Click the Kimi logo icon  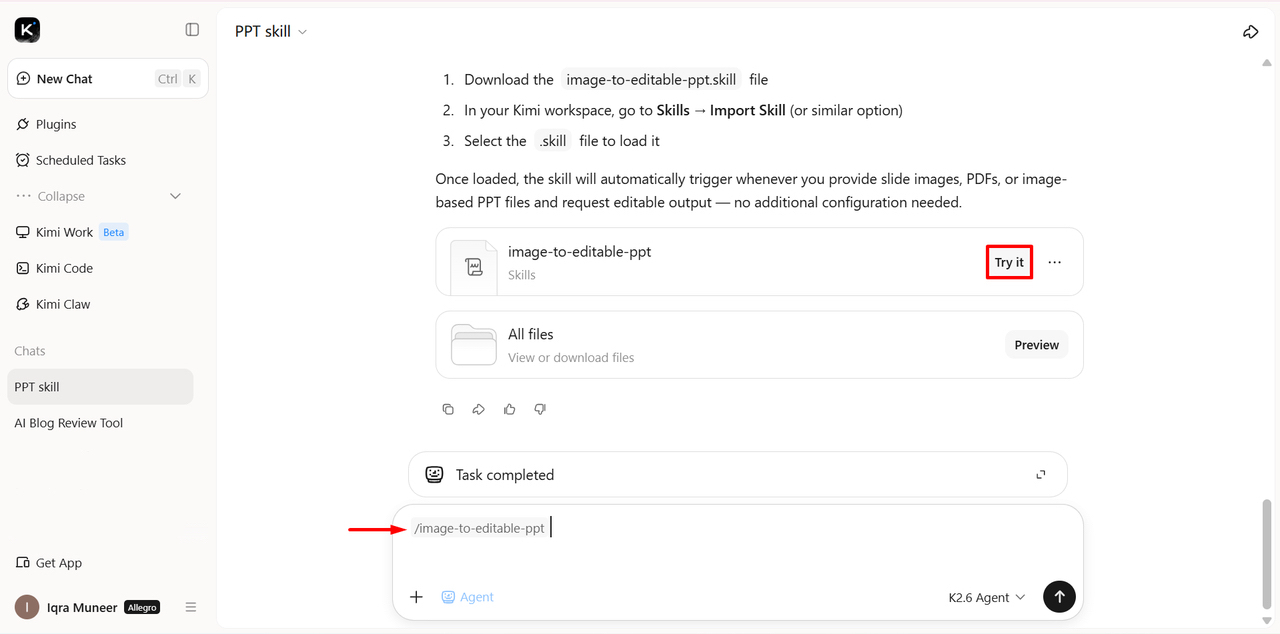(x=27, y=30)
